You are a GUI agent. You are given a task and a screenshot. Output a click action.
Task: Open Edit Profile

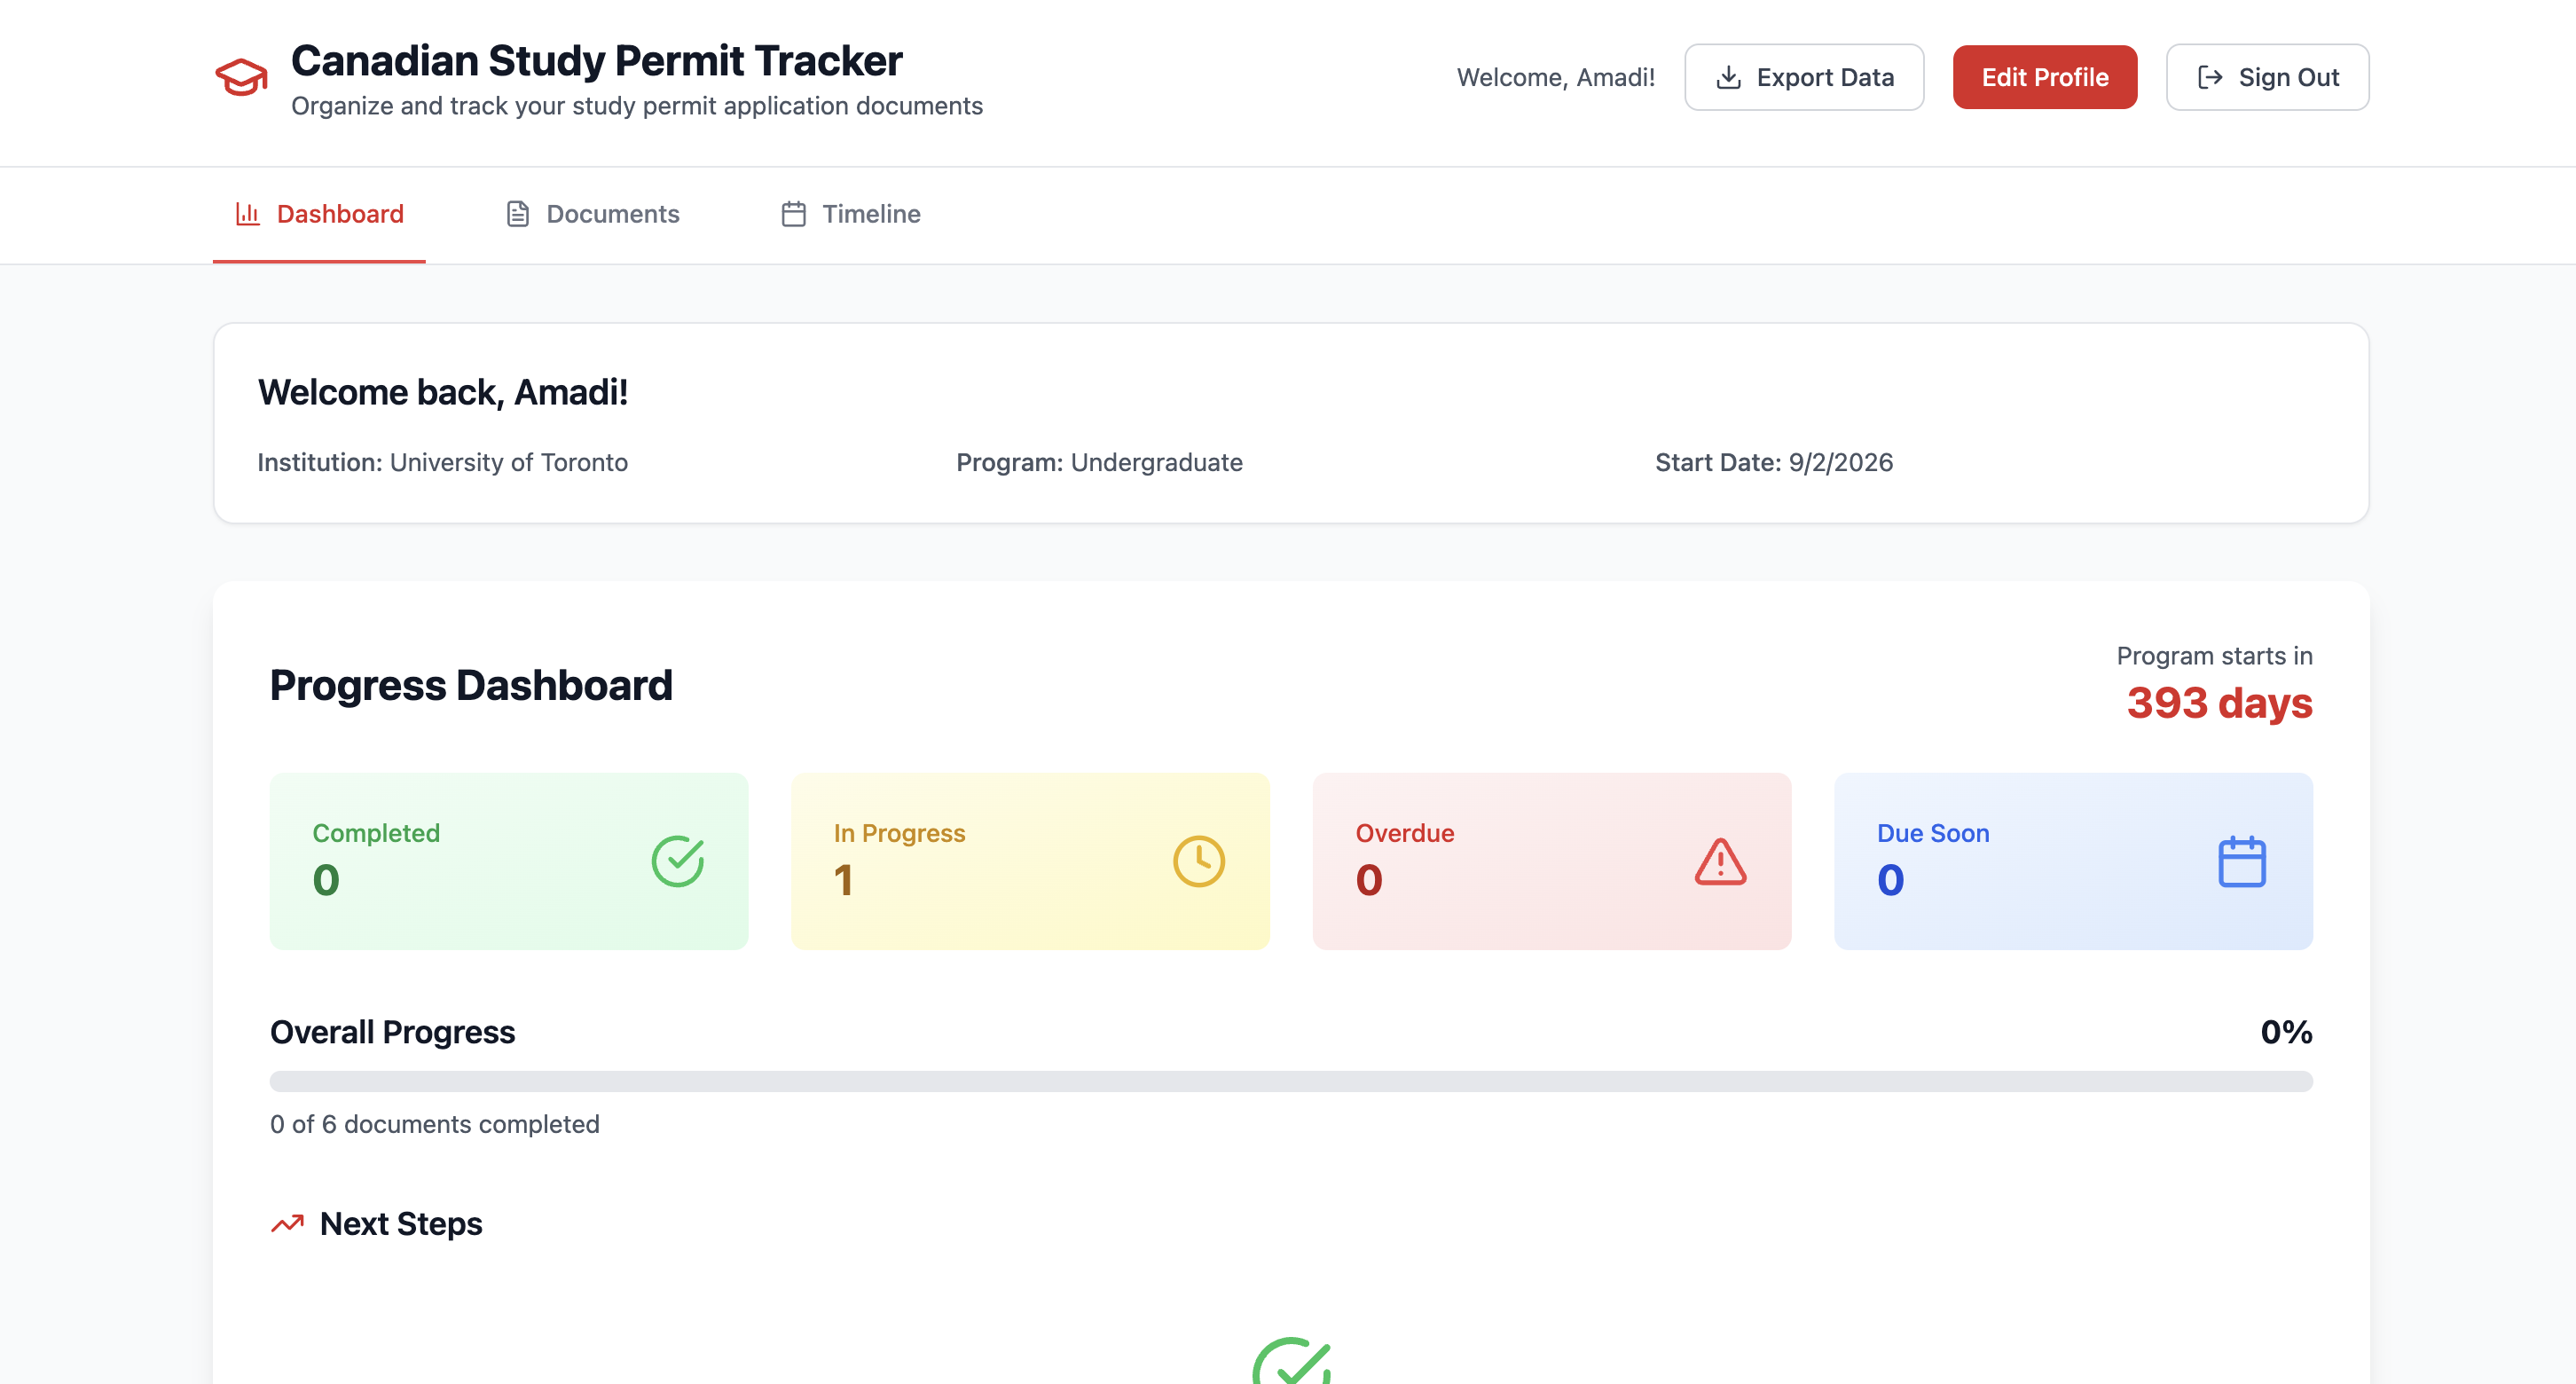coord(2045,77)
